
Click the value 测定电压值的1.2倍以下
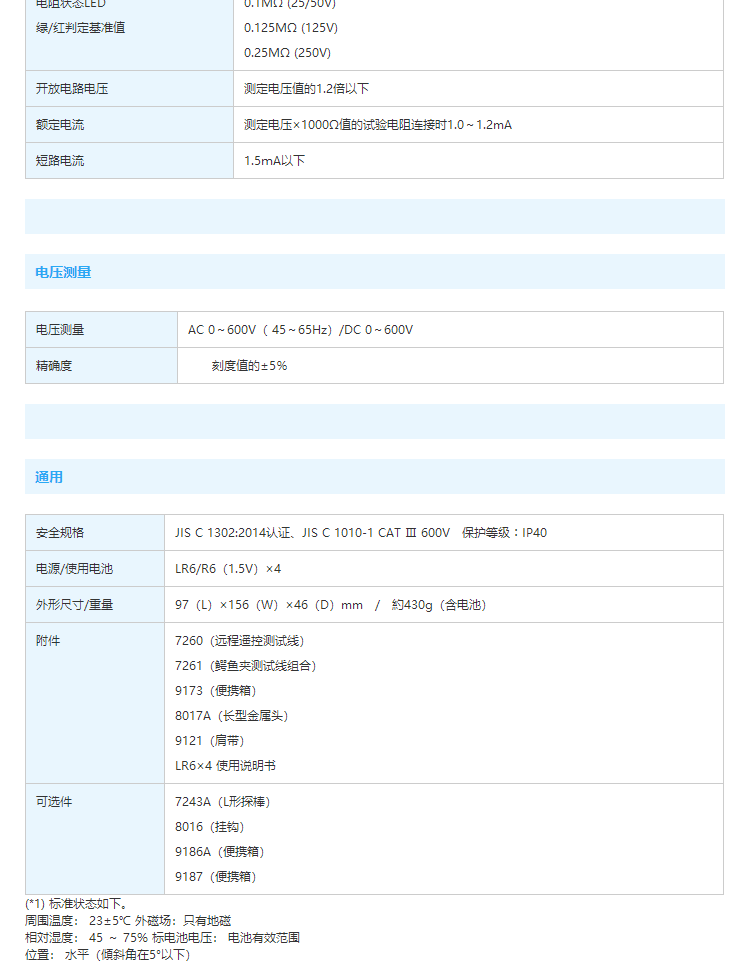click(x=306, y=89)
